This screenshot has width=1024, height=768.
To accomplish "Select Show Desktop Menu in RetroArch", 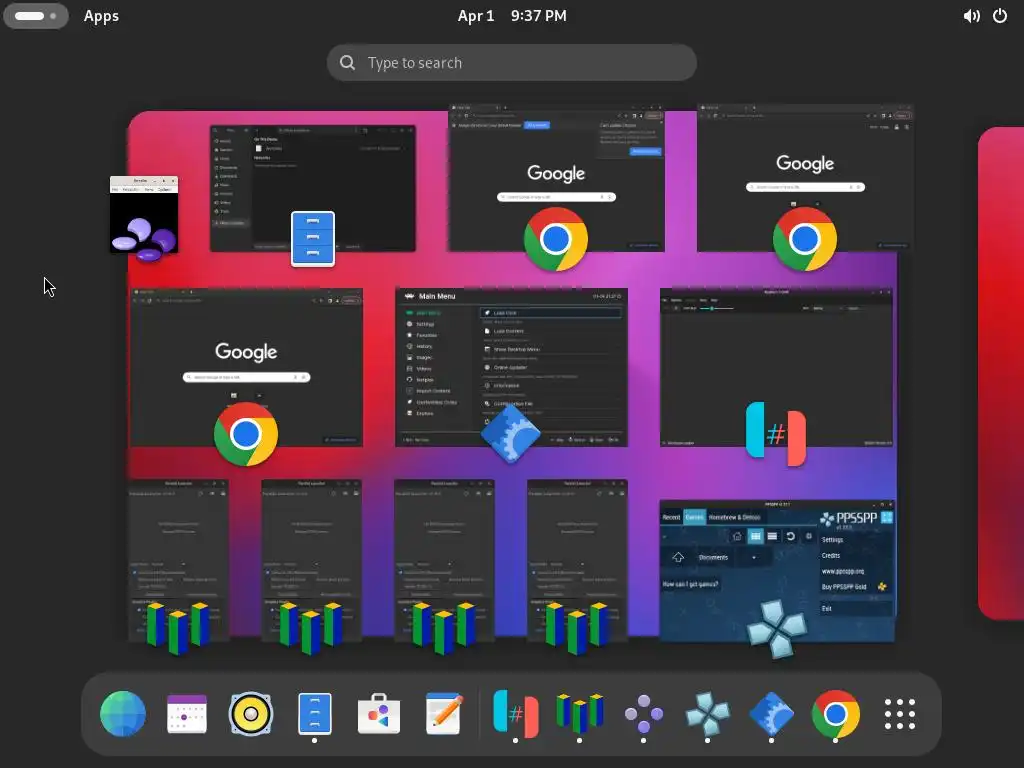I will (x=551, y=349).
